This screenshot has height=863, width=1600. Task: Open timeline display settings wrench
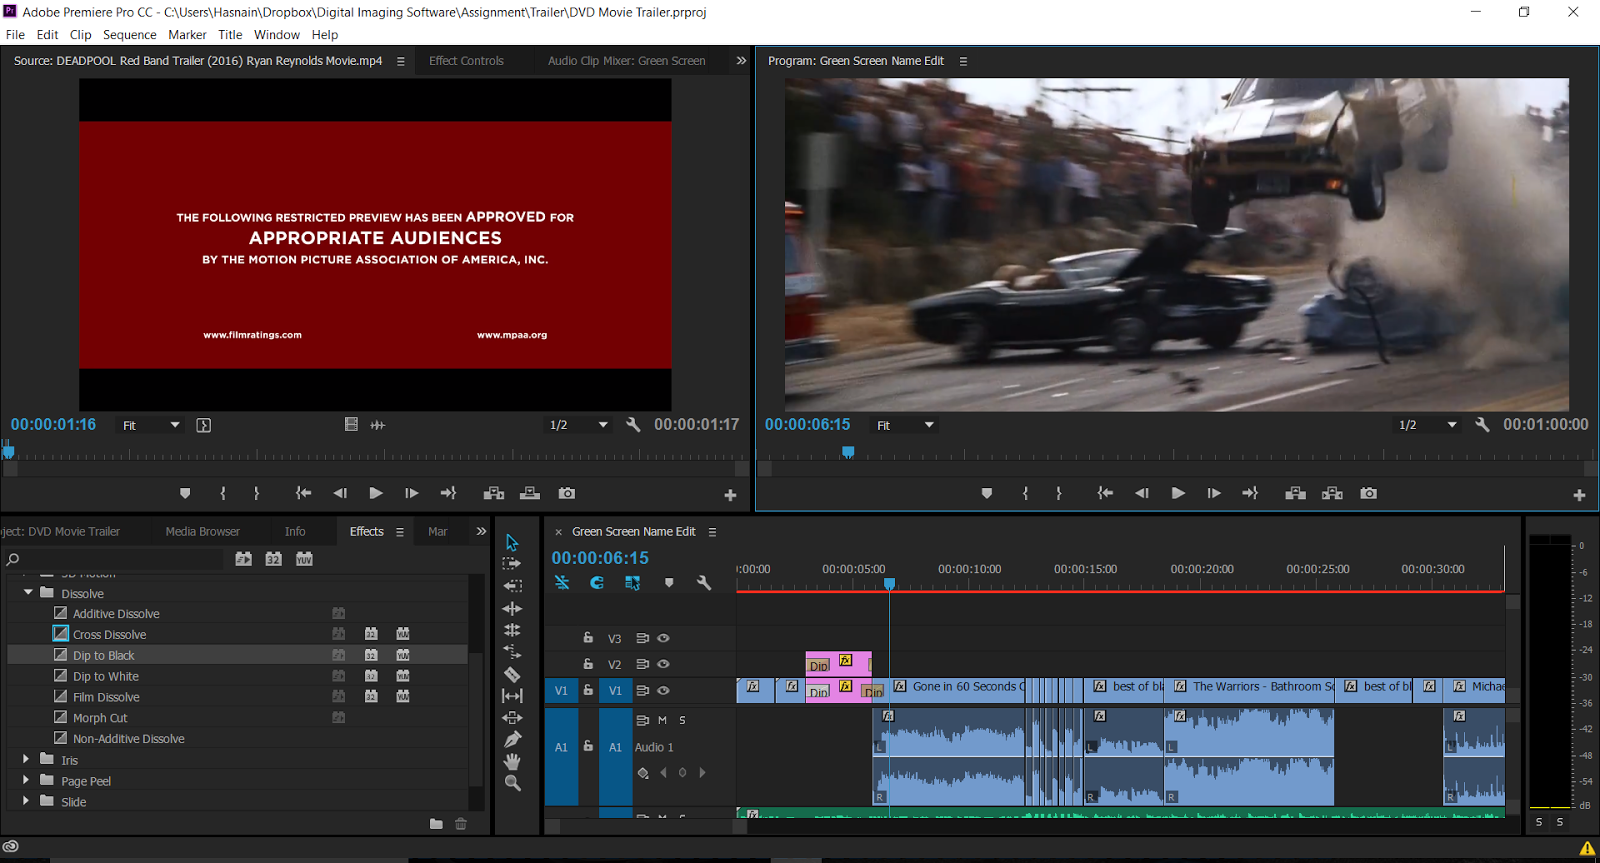click(704, 583)
